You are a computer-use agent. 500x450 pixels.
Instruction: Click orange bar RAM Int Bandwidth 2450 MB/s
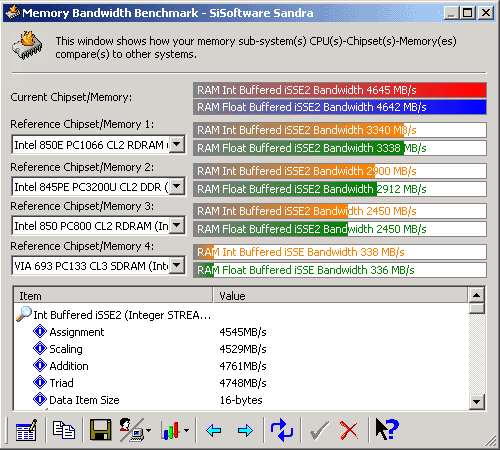340,211
